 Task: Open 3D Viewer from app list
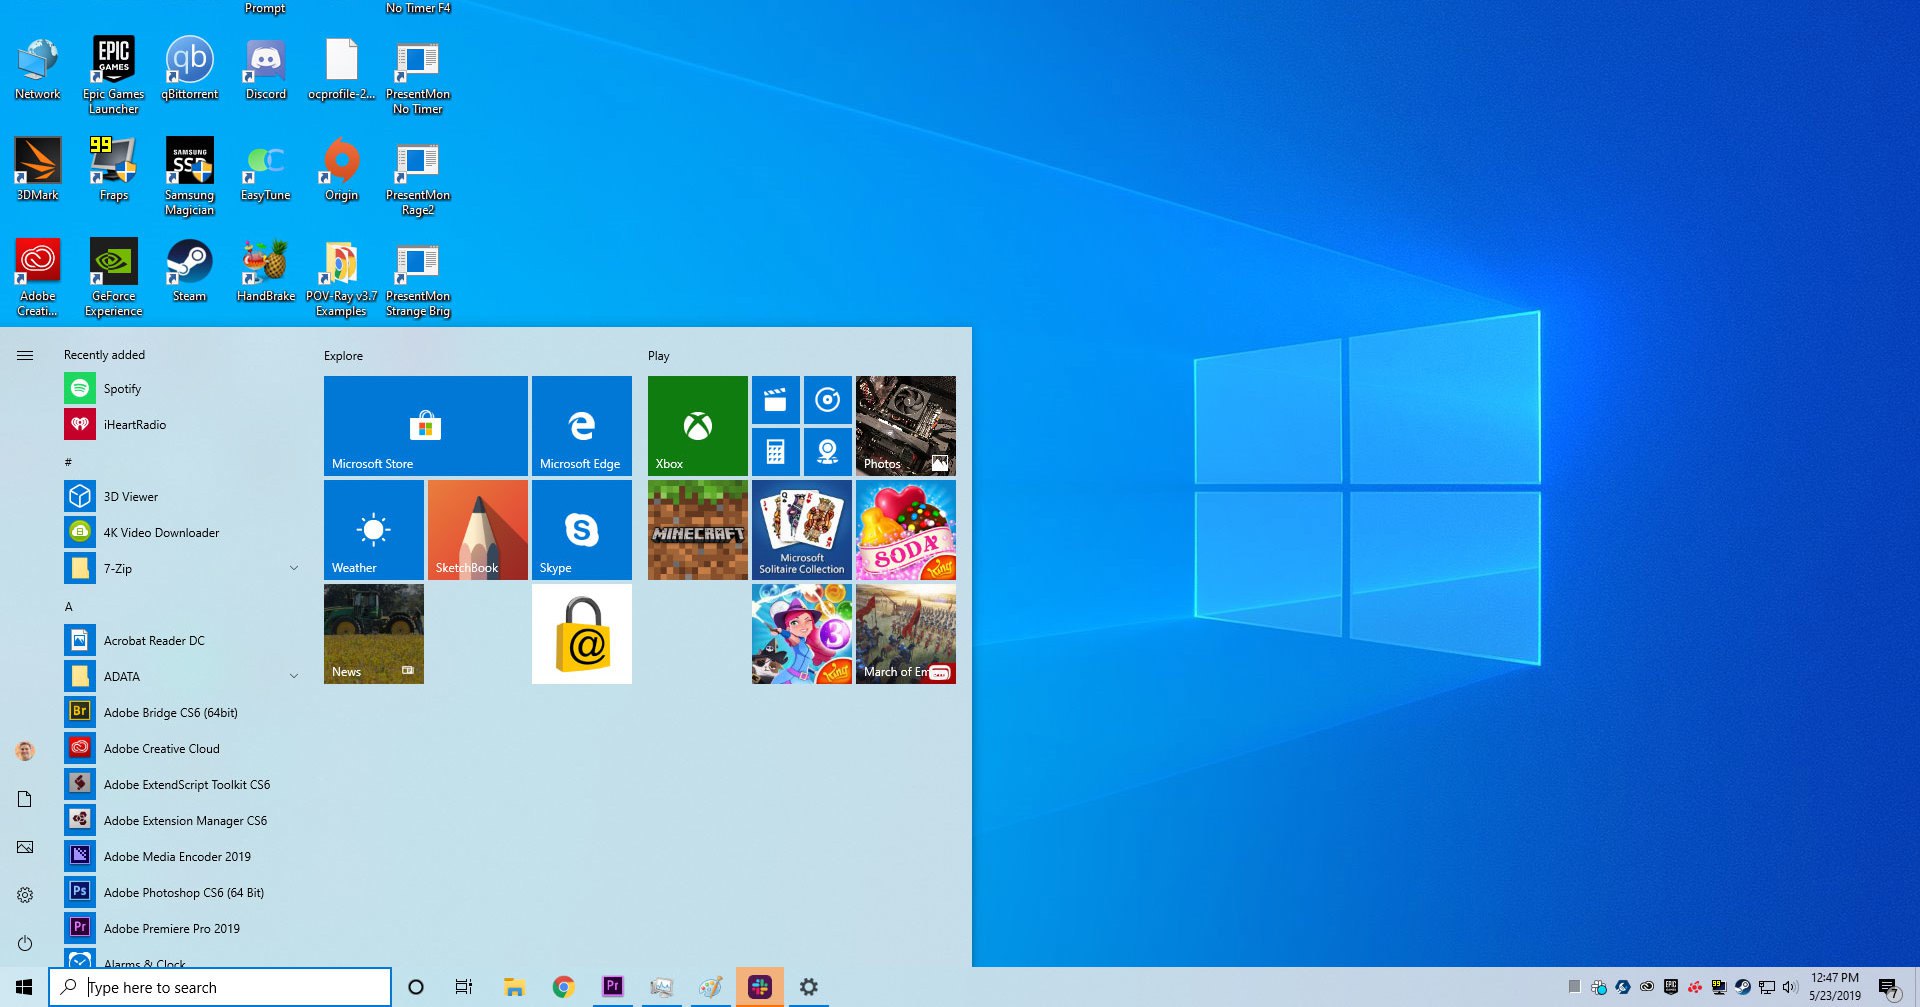pos(182,496)
